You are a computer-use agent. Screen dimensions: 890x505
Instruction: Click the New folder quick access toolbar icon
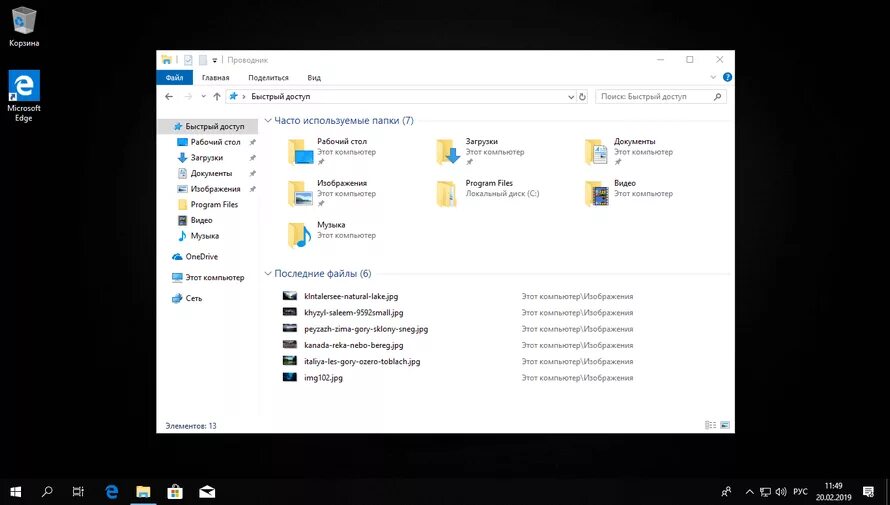click(203, 60)
